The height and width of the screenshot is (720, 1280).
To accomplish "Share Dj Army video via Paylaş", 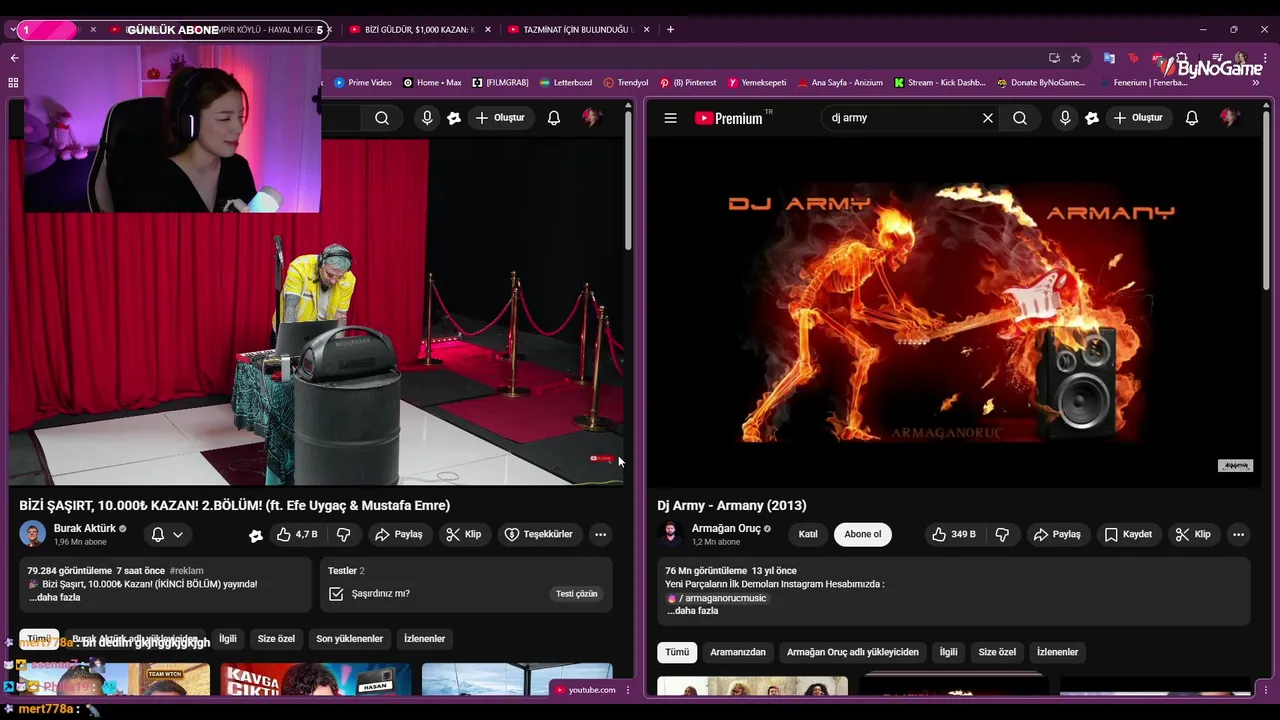I will pyautogui.click(x=1057, y=535).
